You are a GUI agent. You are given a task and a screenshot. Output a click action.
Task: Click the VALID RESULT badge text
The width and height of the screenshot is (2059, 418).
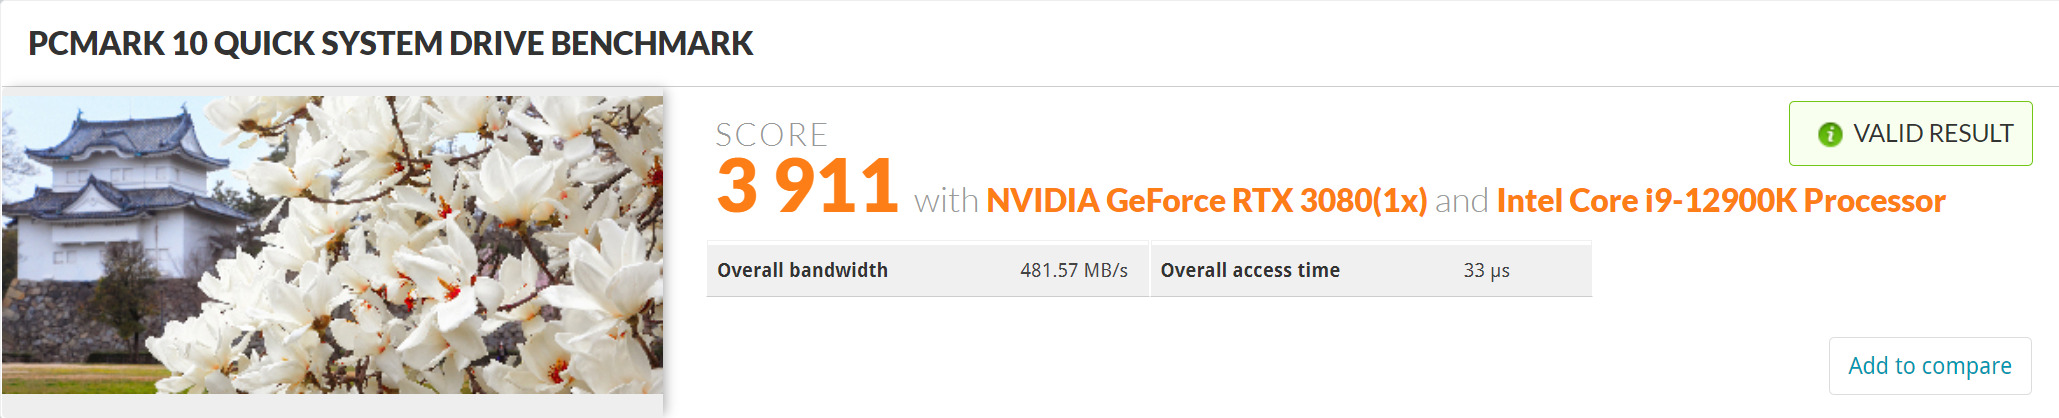tap(1932, 134)
